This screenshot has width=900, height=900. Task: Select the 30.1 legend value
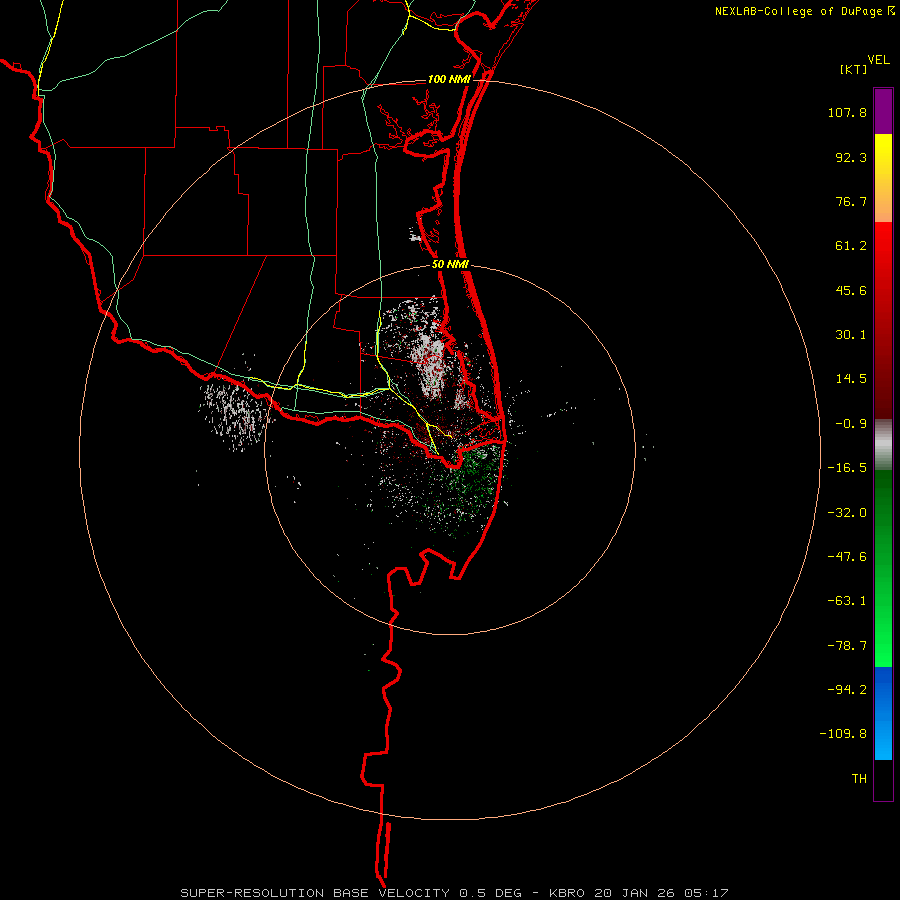click(x=851, y=335)
